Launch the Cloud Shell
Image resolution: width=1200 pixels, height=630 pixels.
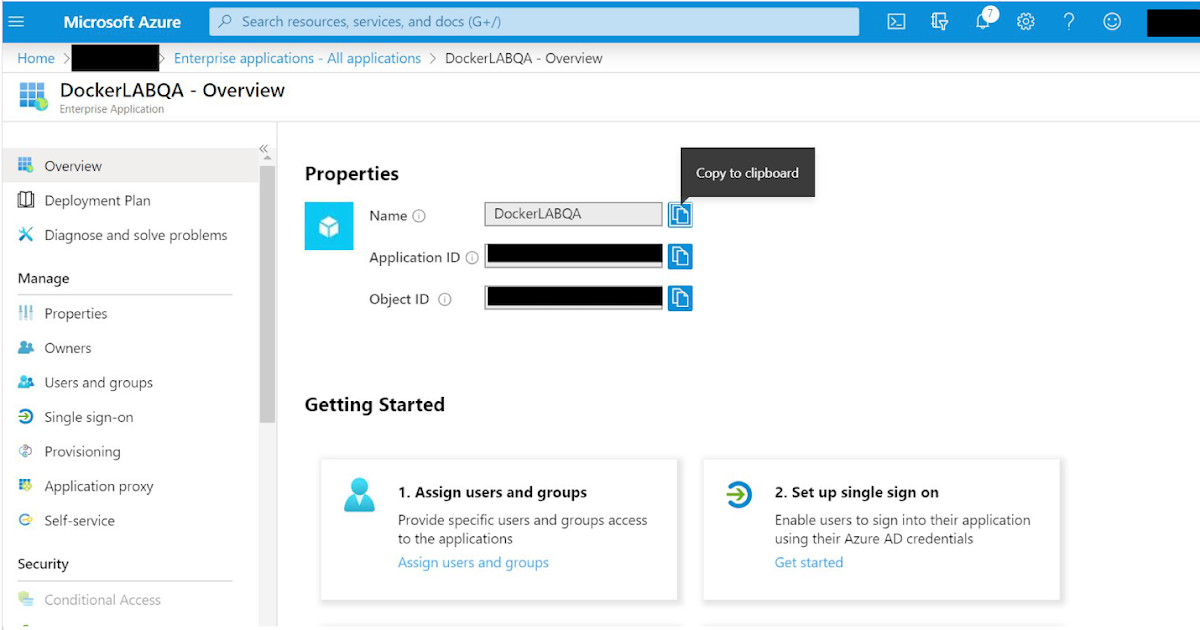pos(896,21)
